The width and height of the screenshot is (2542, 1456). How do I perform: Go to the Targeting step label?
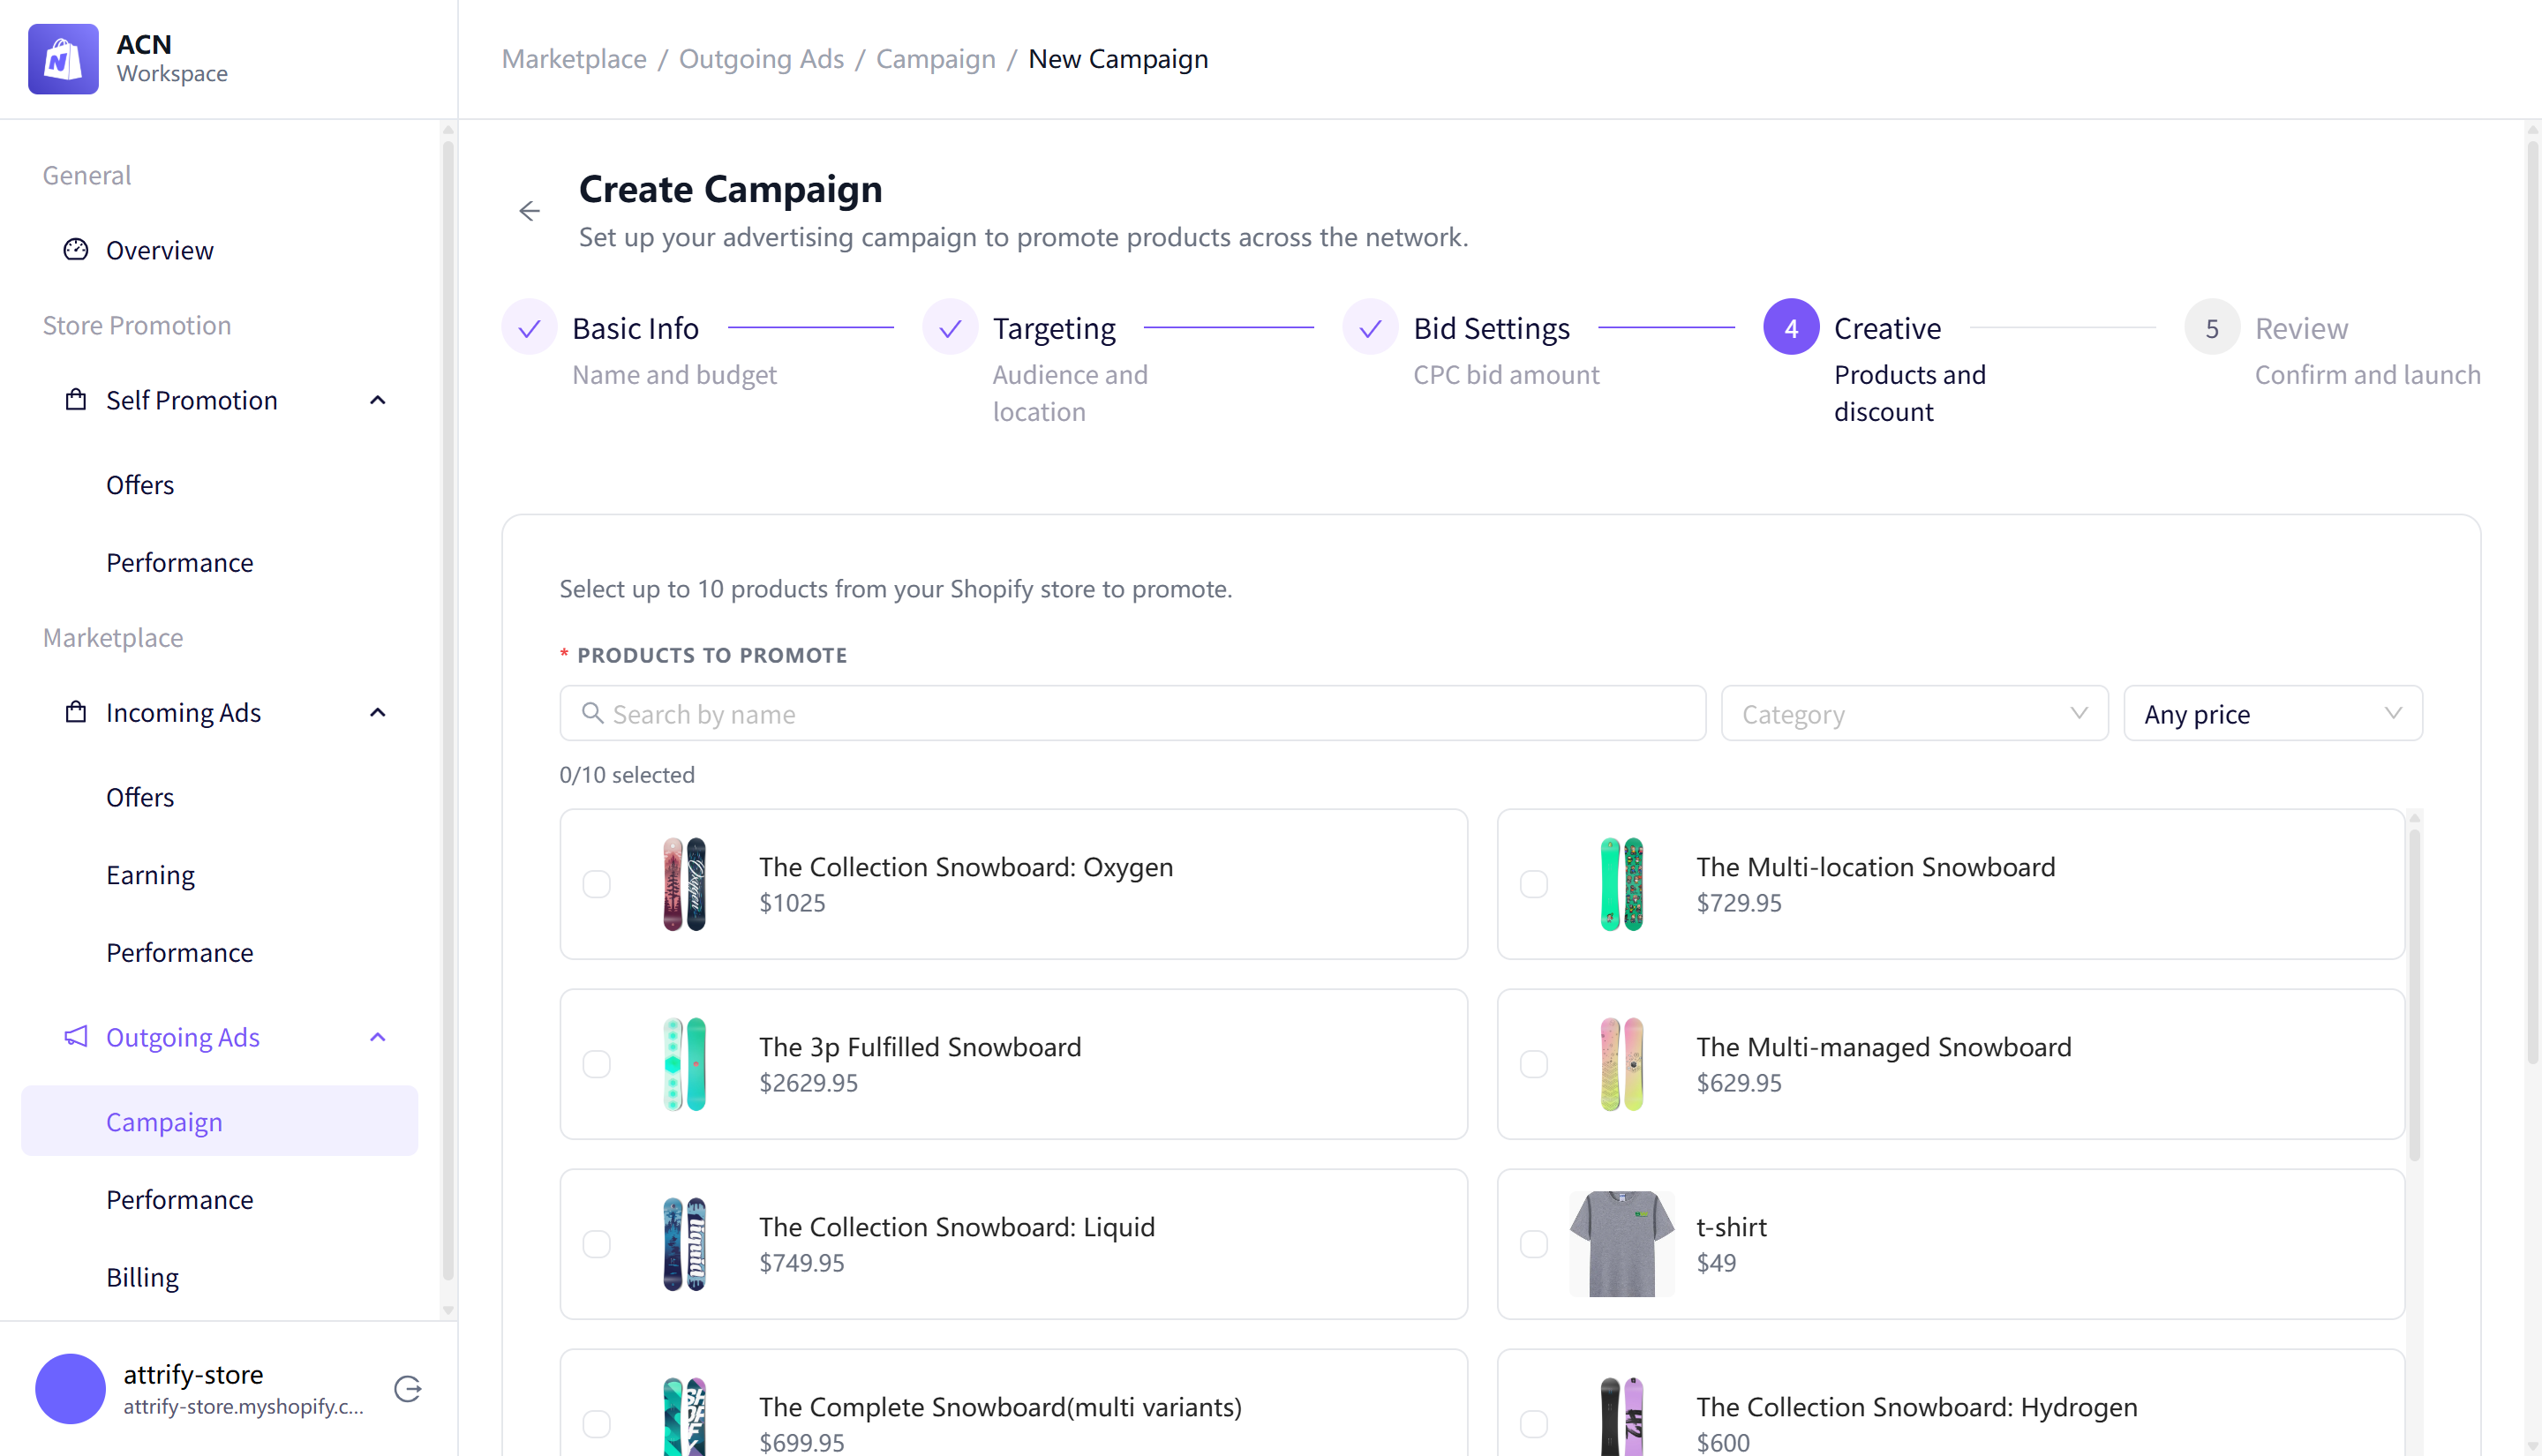click(1054, 328)
